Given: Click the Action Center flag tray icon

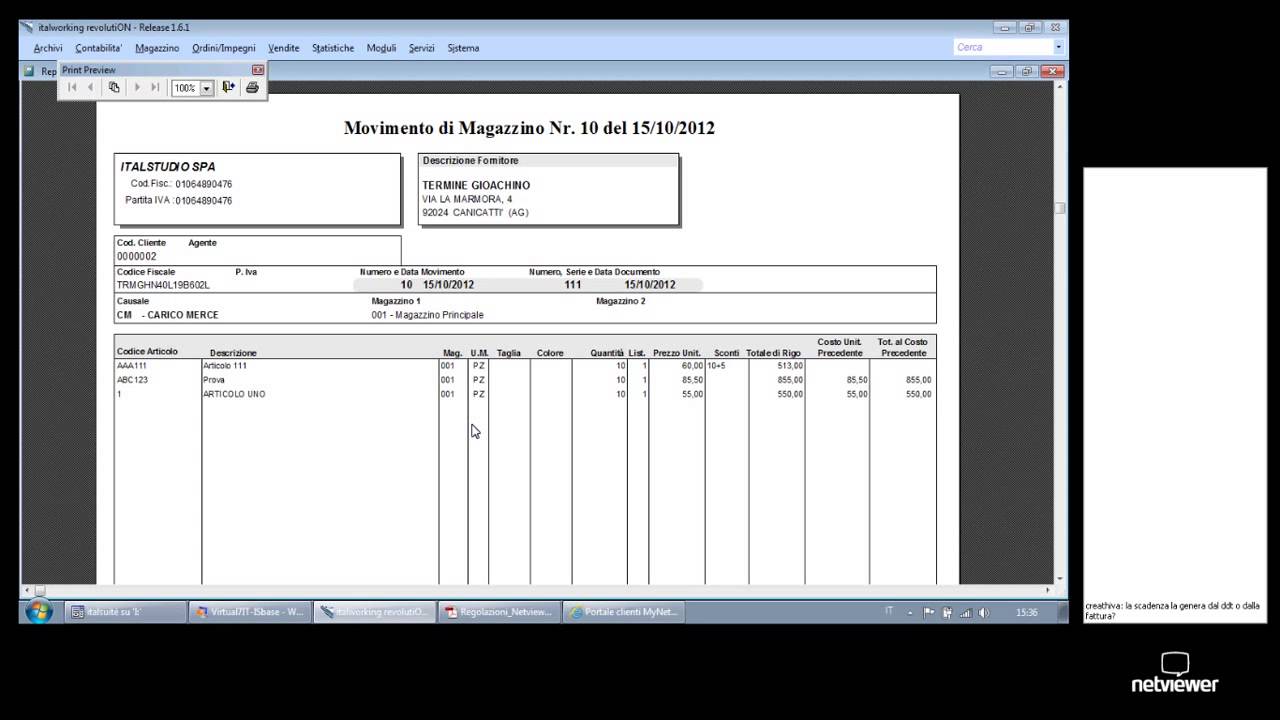Looking at the screenshot, I should click(929, 612).
